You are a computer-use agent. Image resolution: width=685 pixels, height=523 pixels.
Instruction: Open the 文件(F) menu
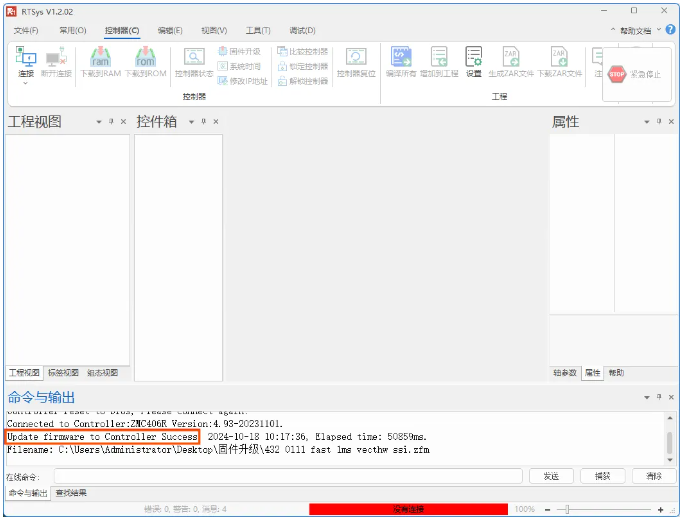pos(26,30)
